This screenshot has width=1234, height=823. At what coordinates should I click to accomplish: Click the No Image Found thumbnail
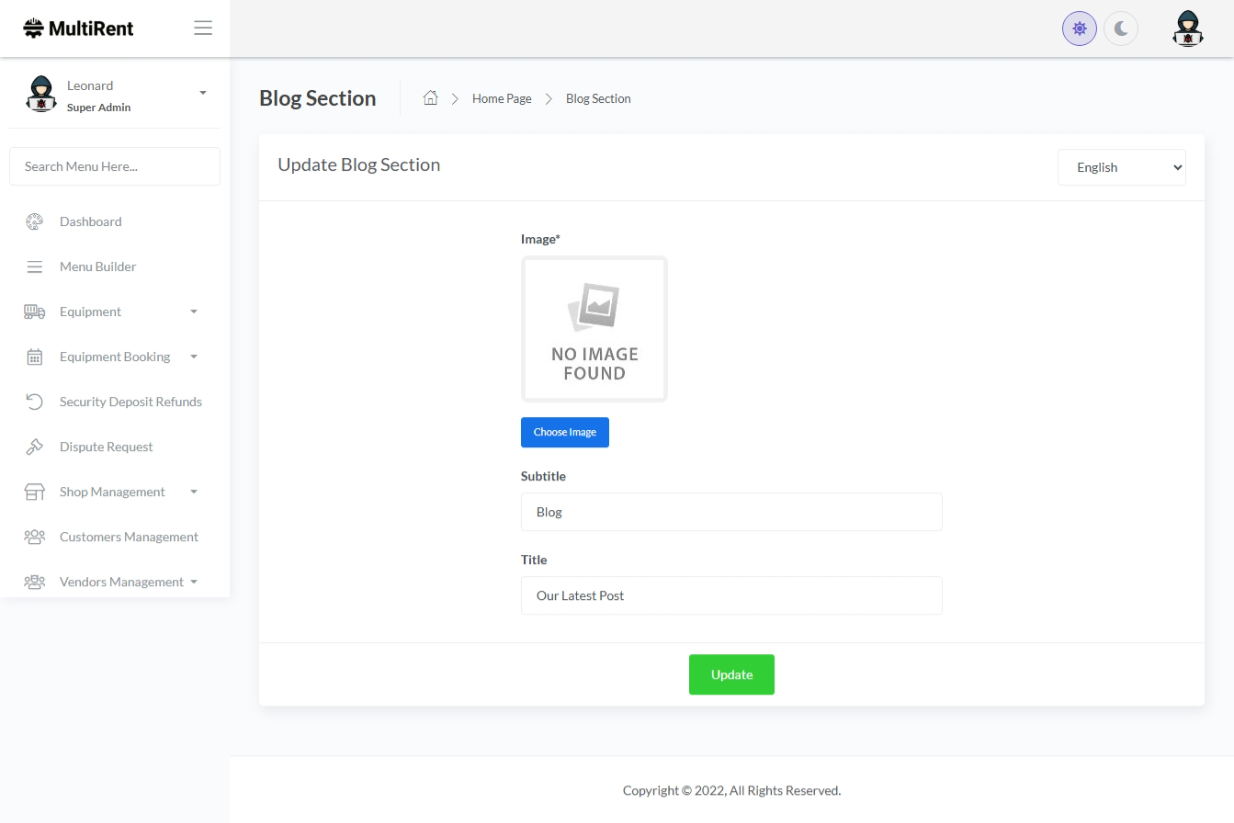pos(594,329)
